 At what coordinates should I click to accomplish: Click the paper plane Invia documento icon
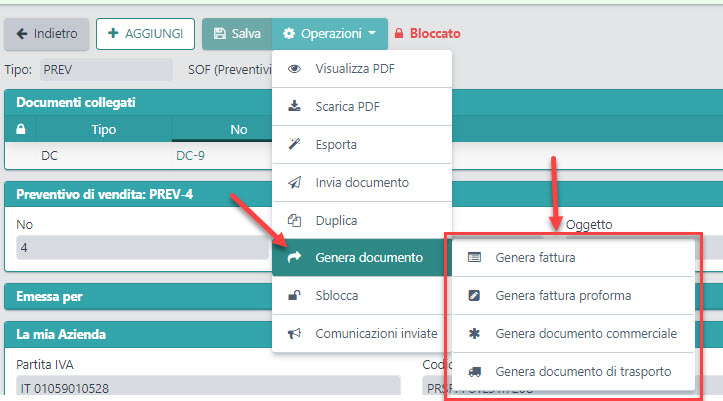(x=294, y=182)
